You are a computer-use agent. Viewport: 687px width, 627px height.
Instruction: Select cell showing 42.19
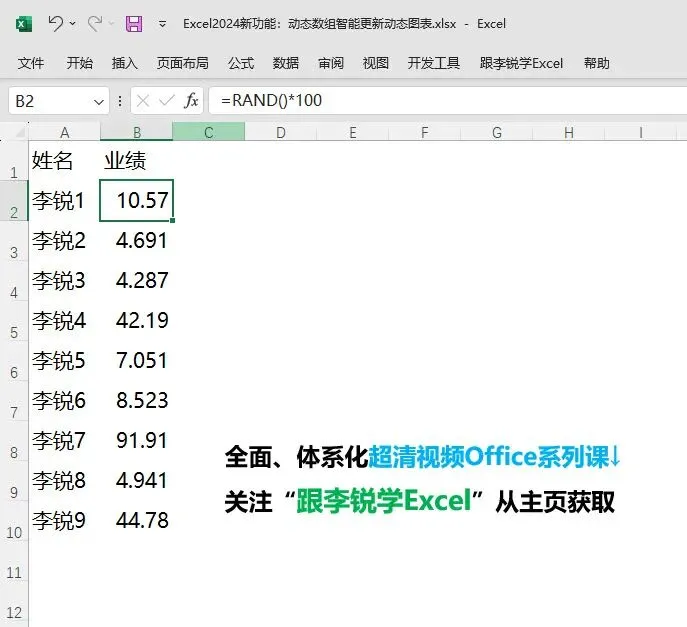(x=137, y=321)
